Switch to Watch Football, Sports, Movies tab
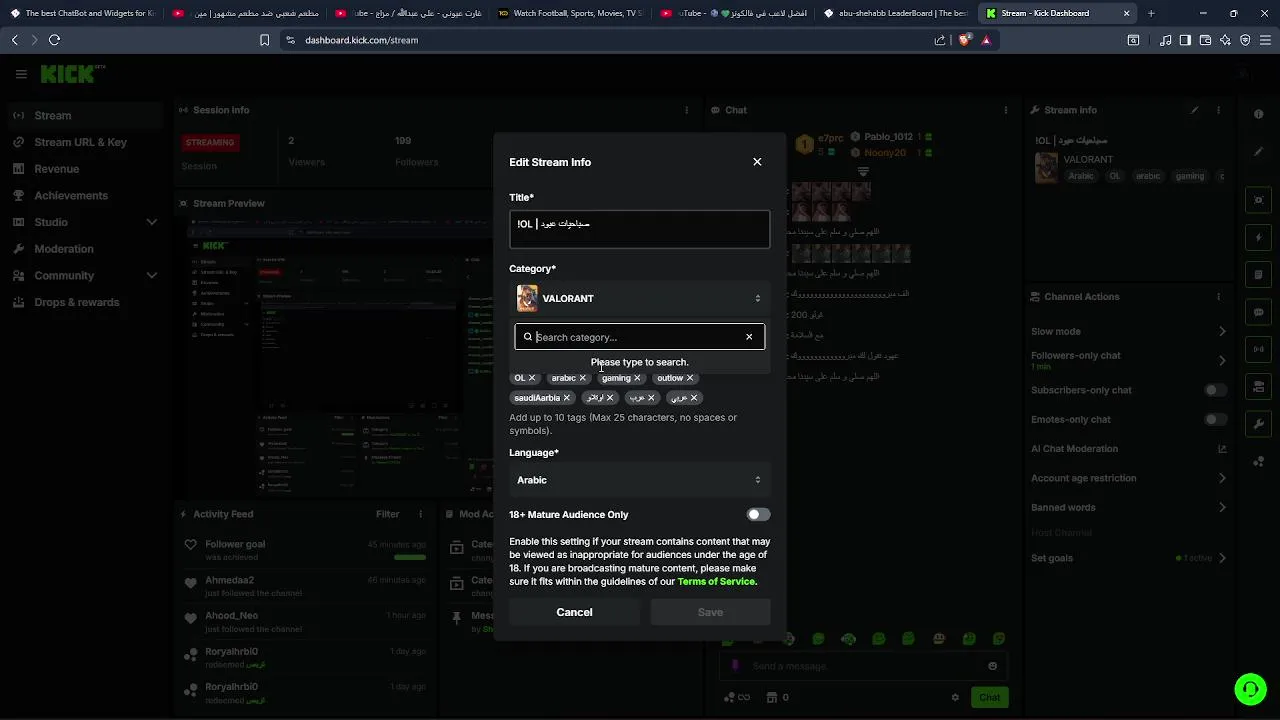This screenshot has width=1280, height=720. [570, 13]
